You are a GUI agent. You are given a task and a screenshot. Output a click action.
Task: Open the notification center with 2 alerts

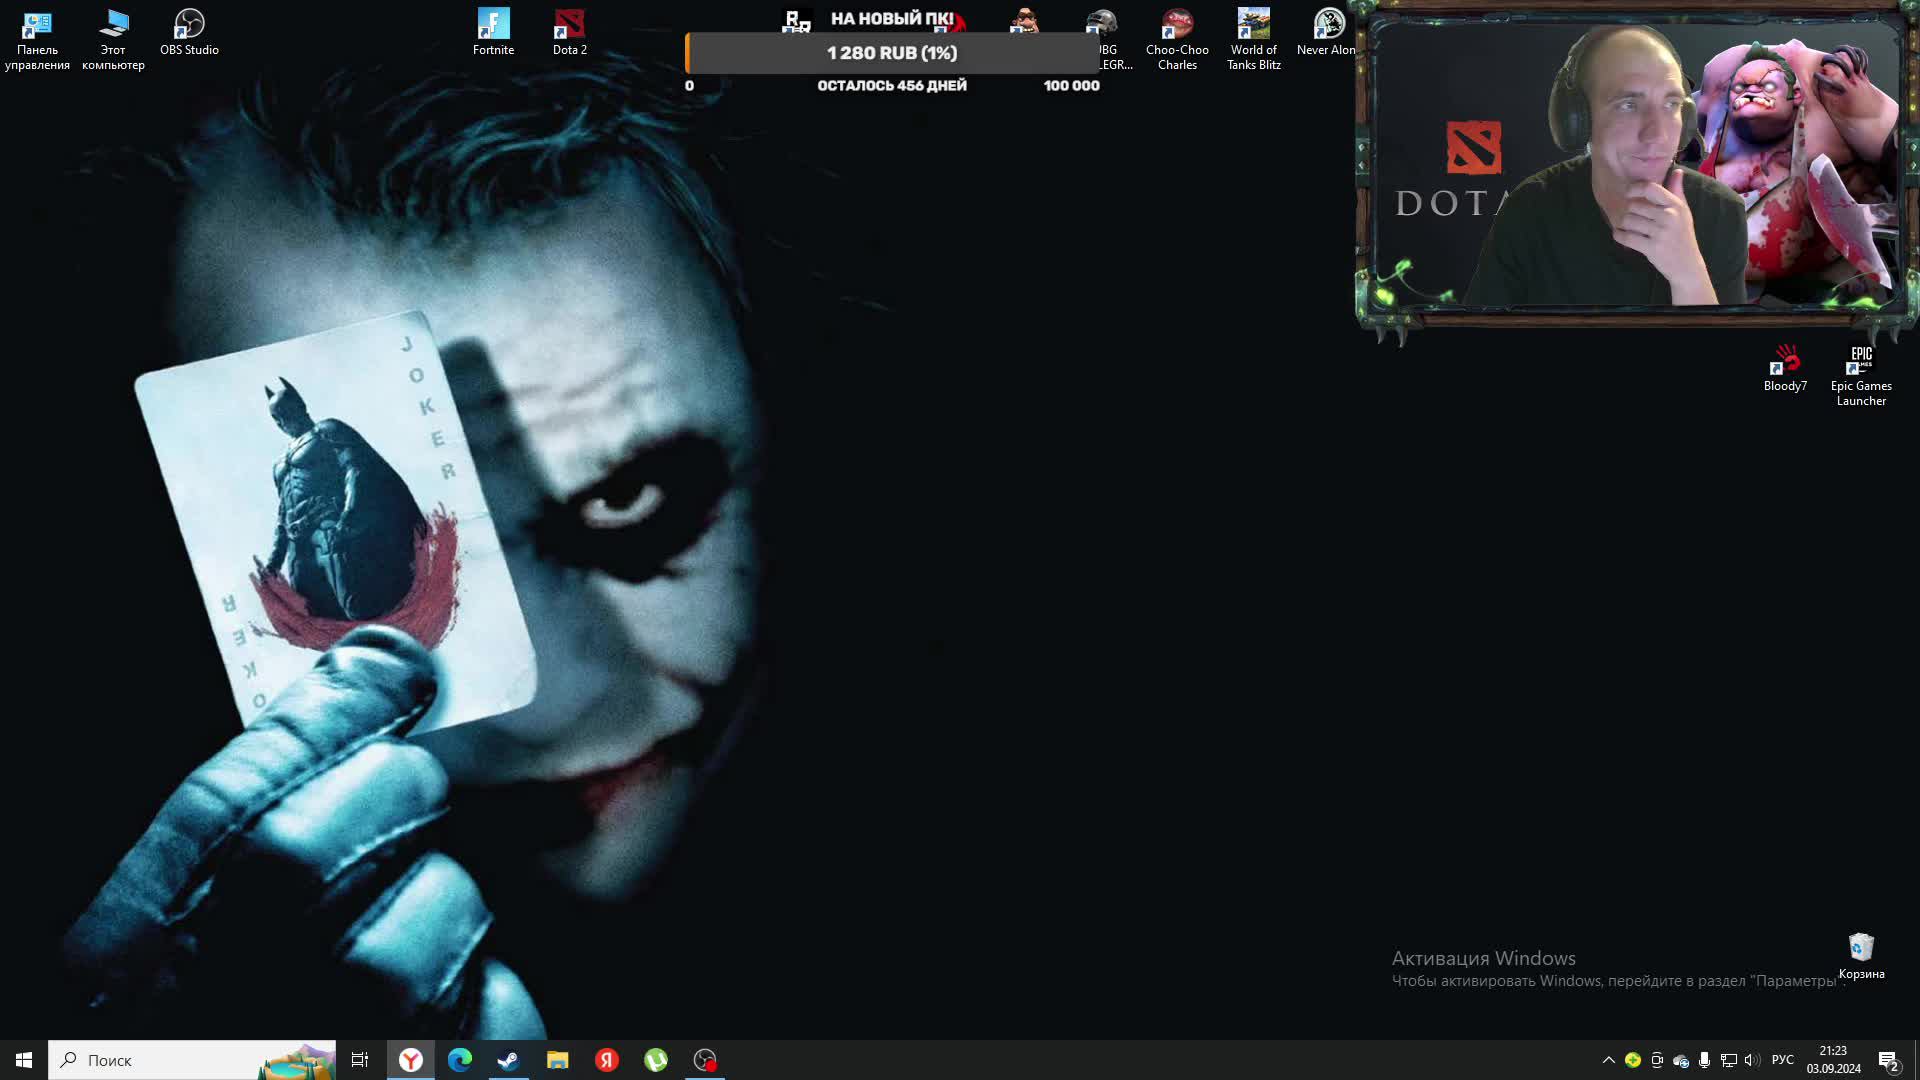click(1888, 1060)
